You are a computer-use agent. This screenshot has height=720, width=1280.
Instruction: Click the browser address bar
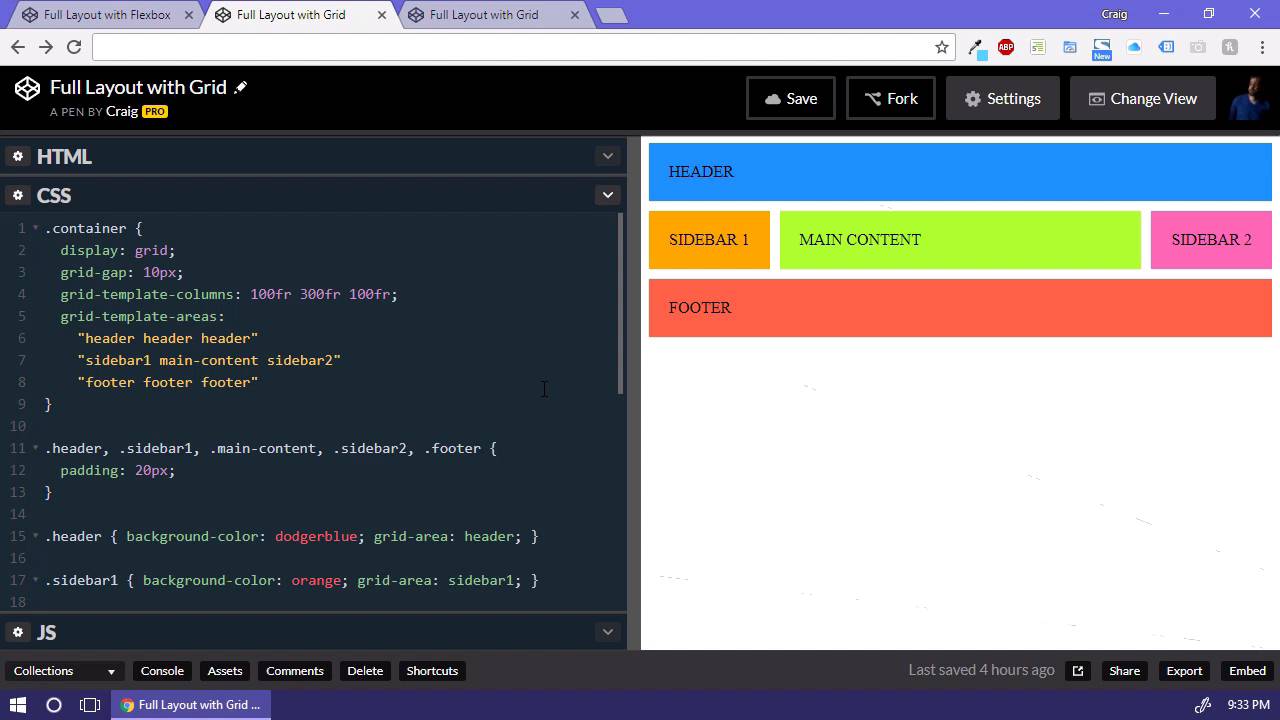(x=510, y=47)
